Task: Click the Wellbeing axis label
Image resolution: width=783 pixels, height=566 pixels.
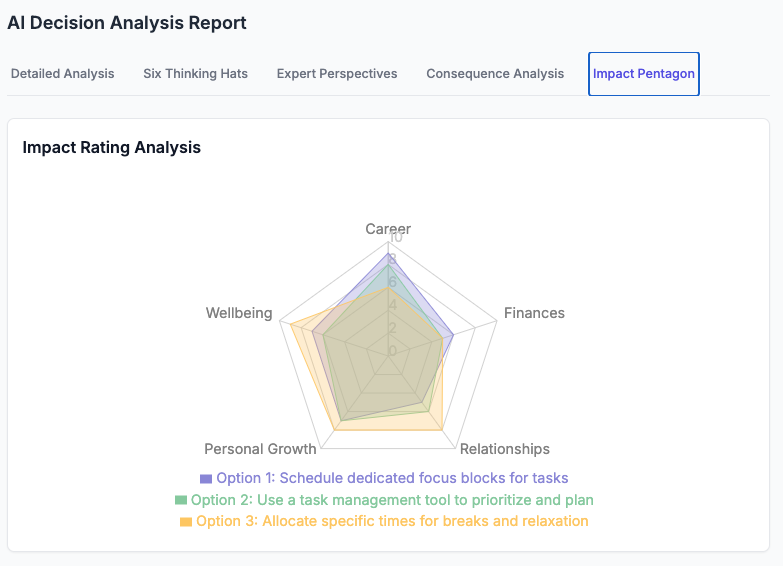Action: pos(239,313)
